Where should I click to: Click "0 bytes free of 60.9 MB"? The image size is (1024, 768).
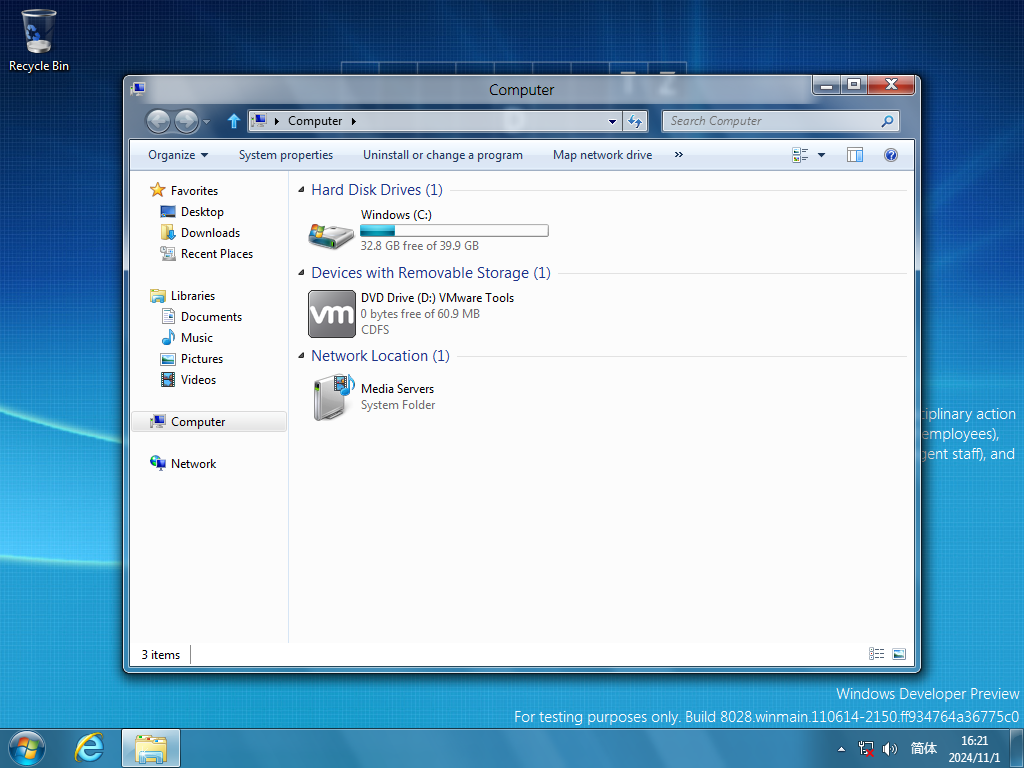420,314
